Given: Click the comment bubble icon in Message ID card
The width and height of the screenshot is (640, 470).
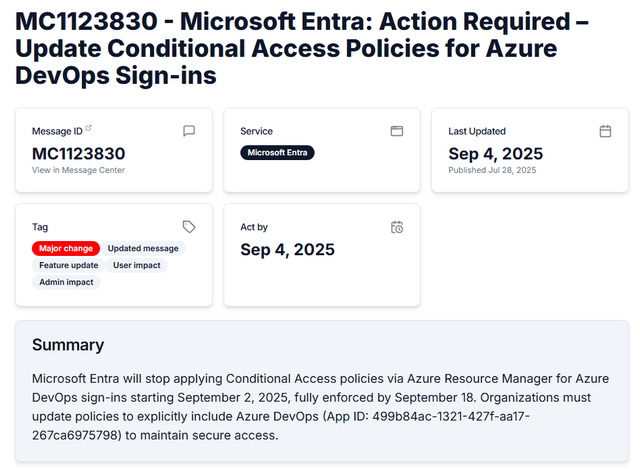Looking at the screenshot, I should pyautogui.click(x=189, y=131).
